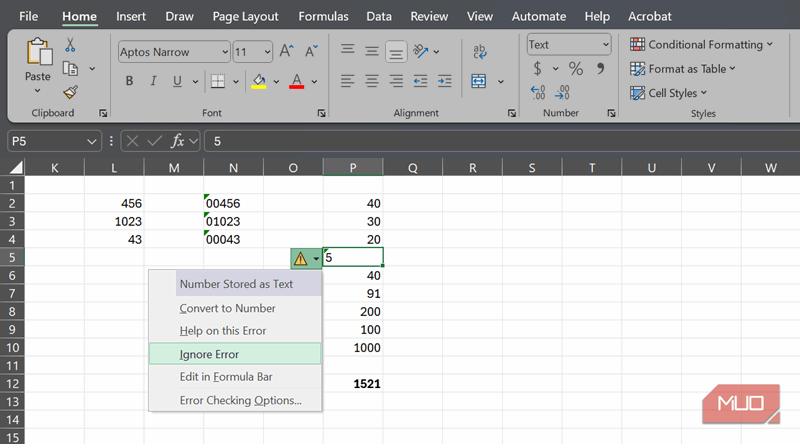Open Error Checking Options
This screenshot has height=444, width=800.
(x=235, y=400)
